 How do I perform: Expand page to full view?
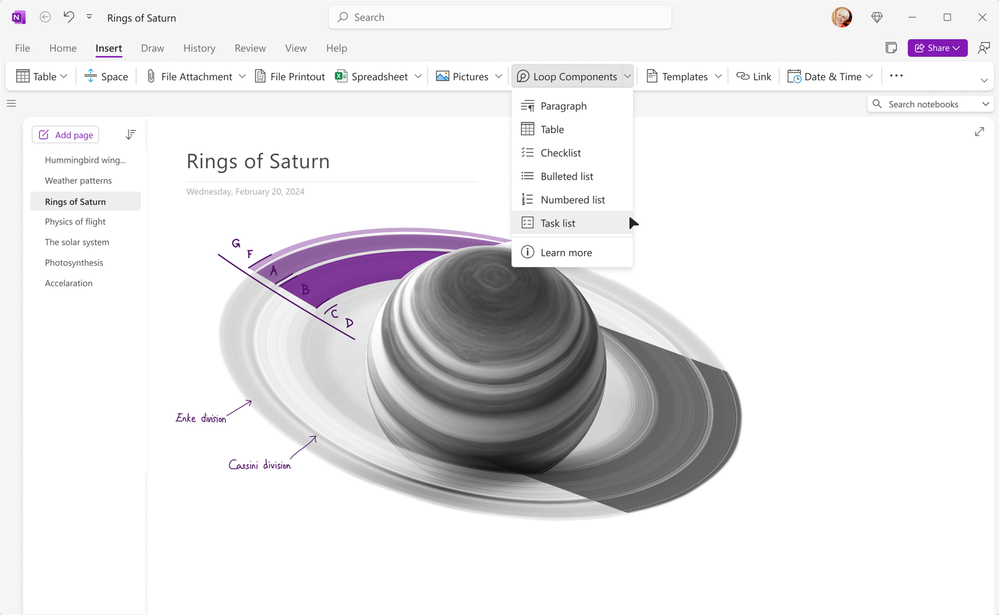pos(979,132)
